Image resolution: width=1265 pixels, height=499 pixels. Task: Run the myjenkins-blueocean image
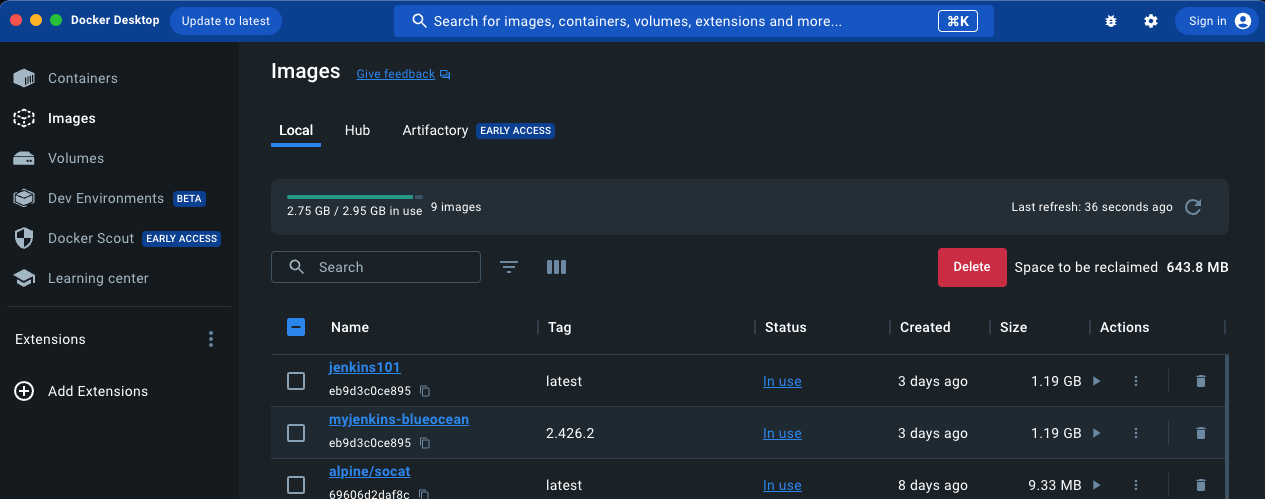[1096, 433]
